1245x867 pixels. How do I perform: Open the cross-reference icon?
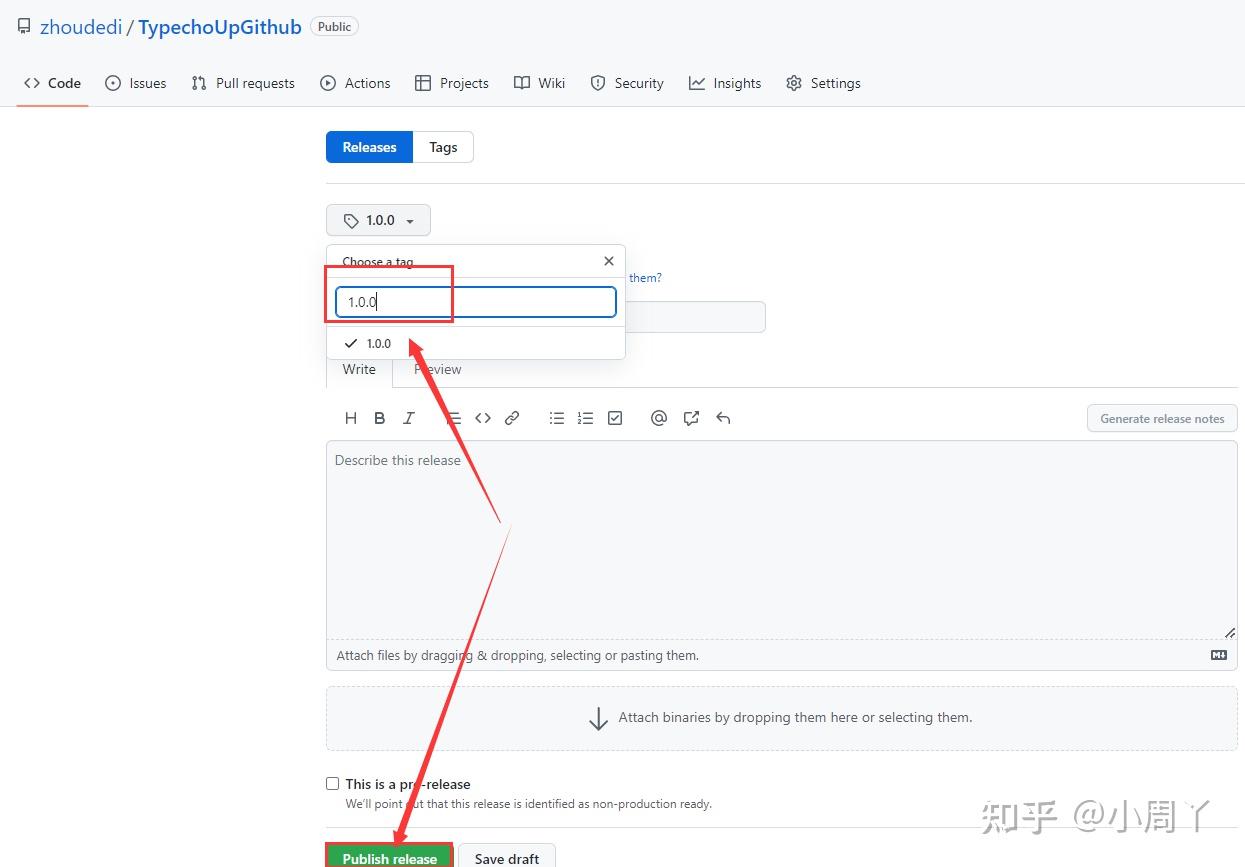(691, 417)
